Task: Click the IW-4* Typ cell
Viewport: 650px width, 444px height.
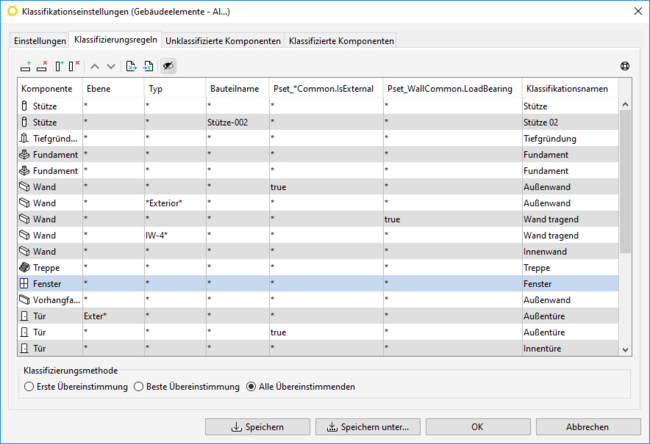Action: (x=175, y=235)
